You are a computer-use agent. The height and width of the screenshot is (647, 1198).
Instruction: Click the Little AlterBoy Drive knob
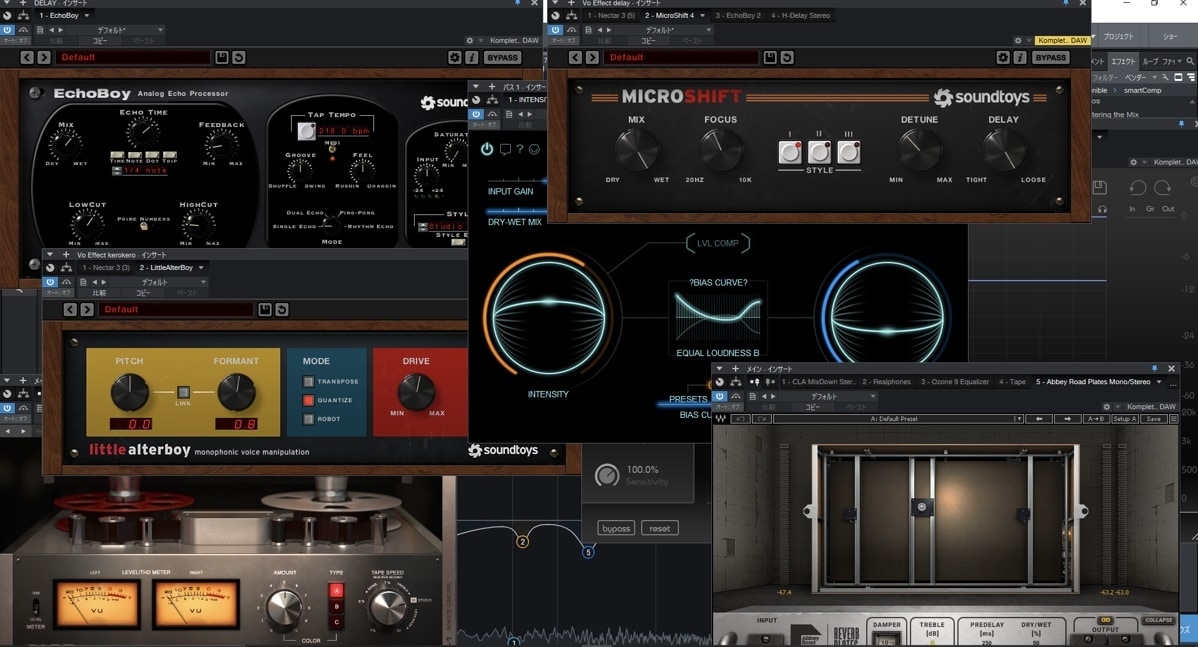pos(416,392)
